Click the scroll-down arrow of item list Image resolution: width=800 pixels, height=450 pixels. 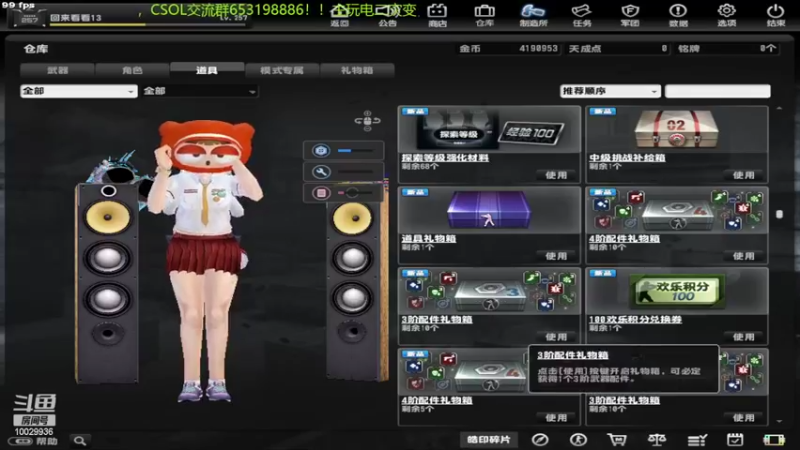(779, 421)
